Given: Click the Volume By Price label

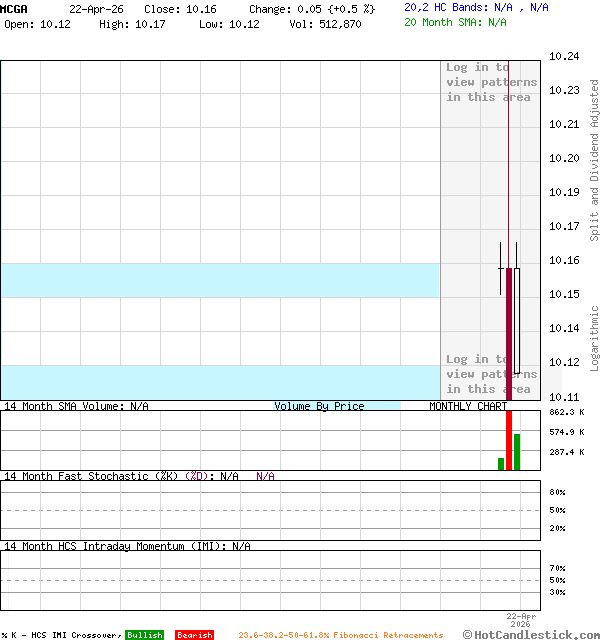Looking at the screenshot, I should [319, 406].
